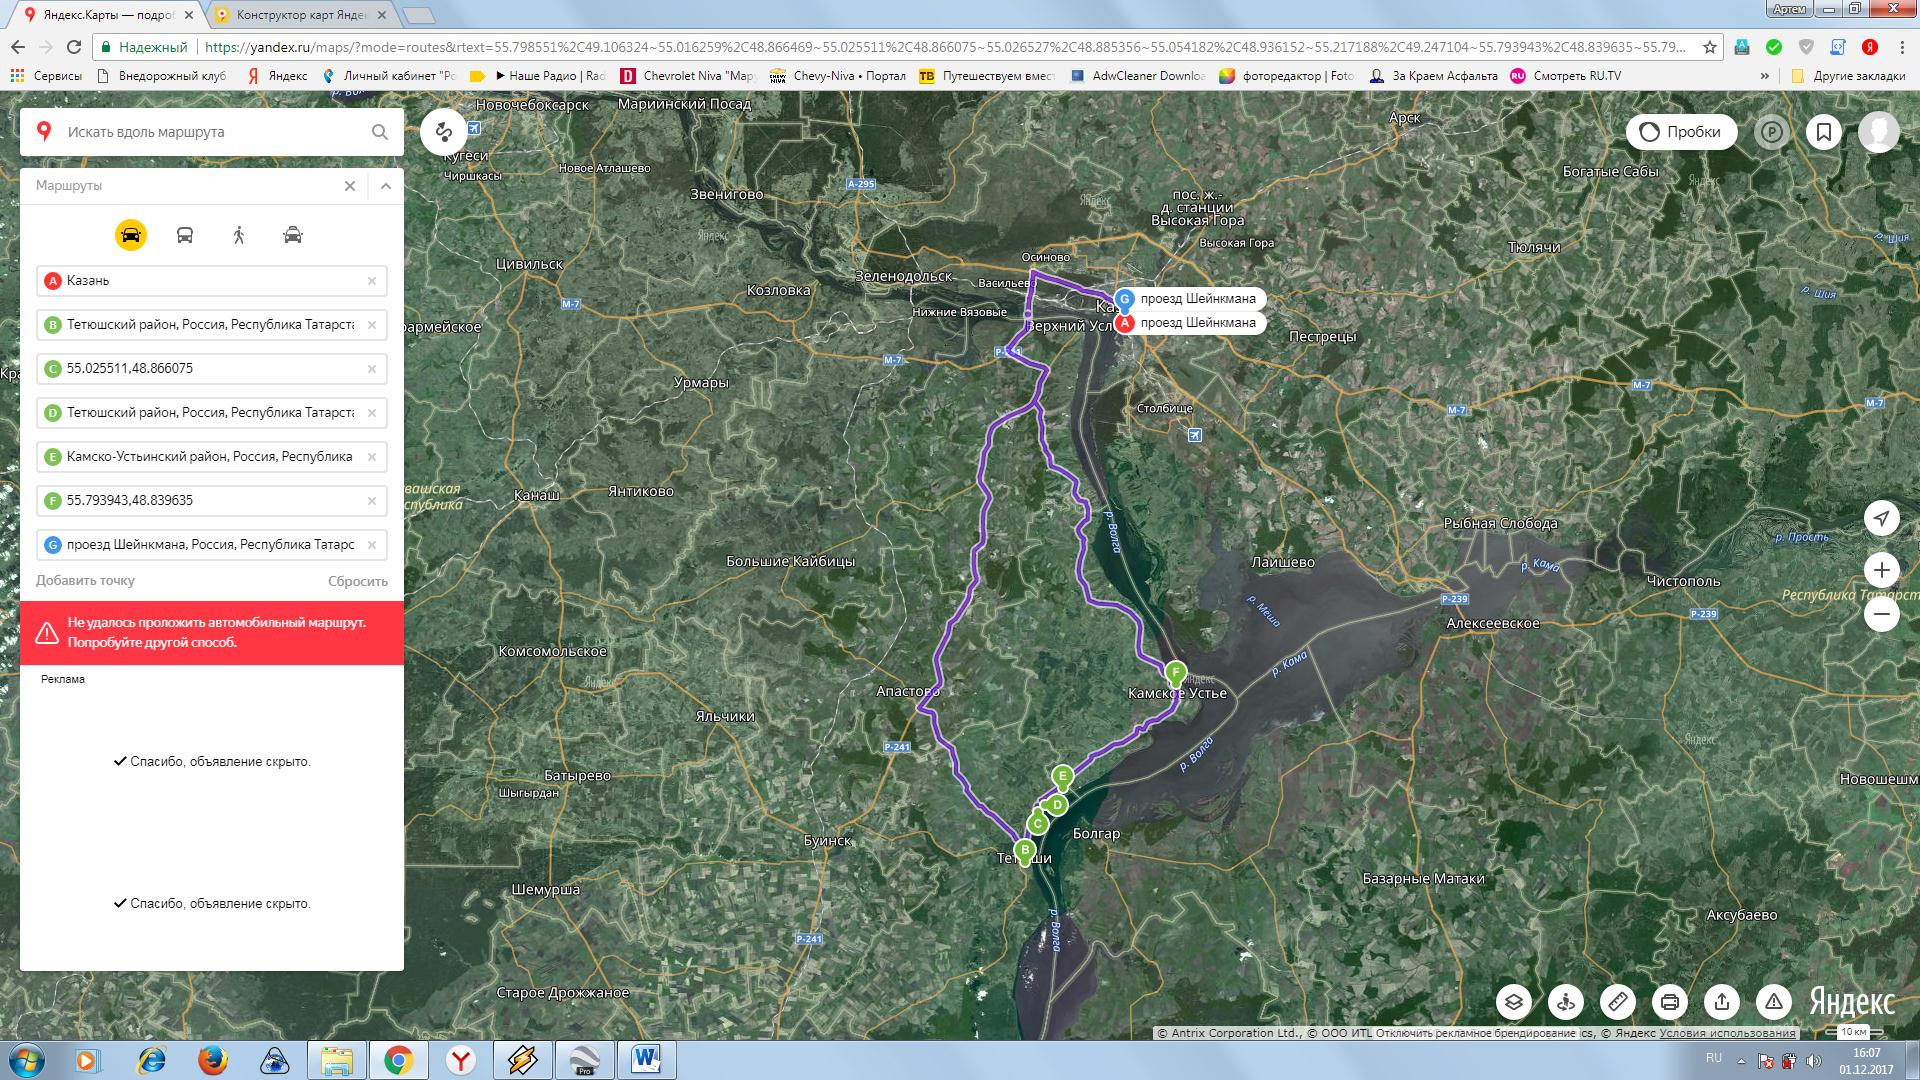Remove waypoint F 55.793943,48.839635
The image size is (1920, 1080).
(x=372, y=501)
